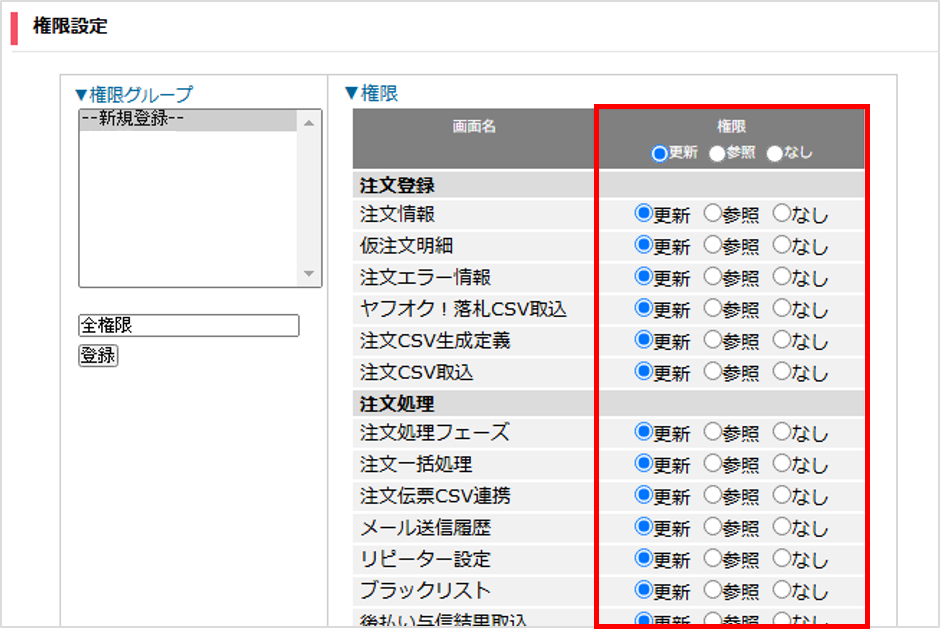
Task: Set リピーター設定 to 参照
Action: click(x=712, y=559)
